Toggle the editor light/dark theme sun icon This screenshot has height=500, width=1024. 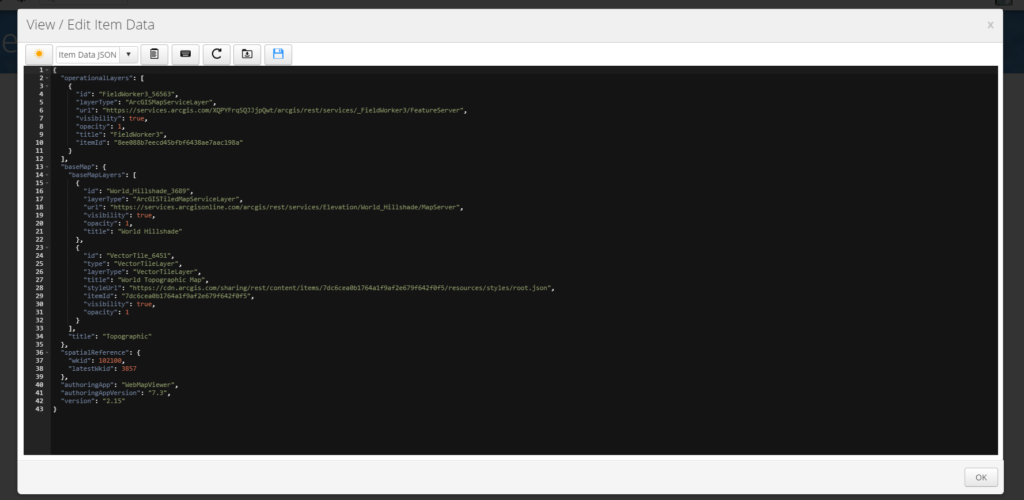[x=39, y=54]
